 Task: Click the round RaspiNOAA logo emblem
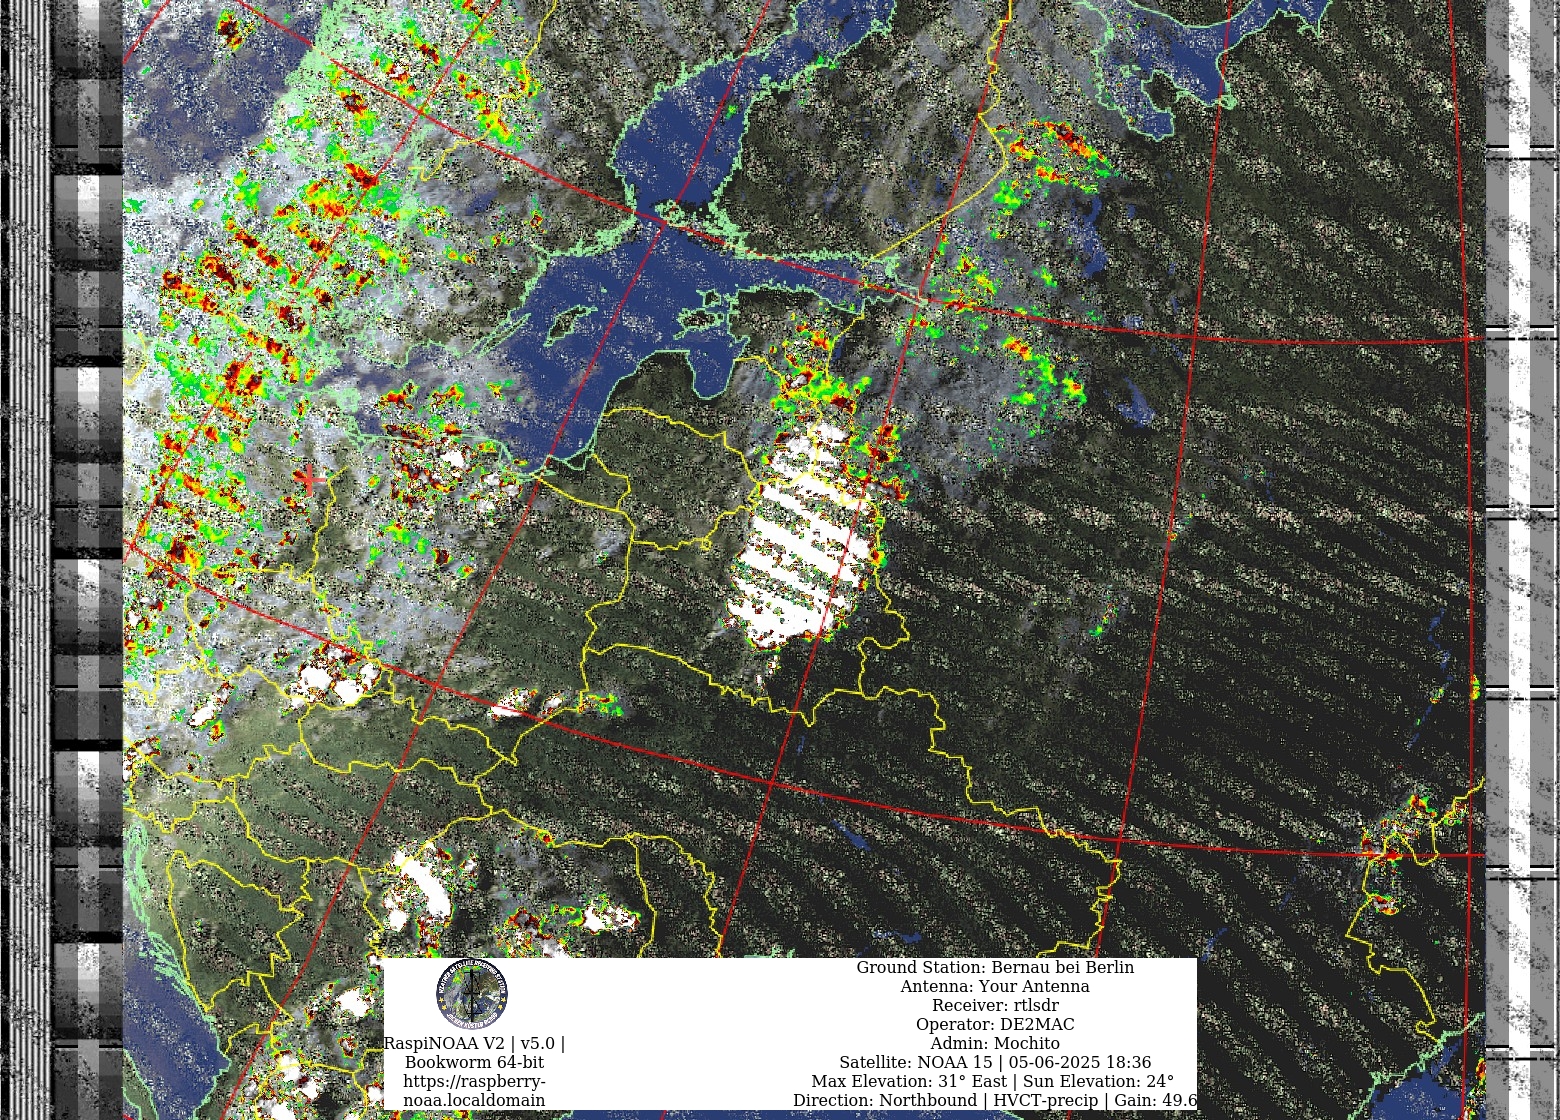(x=472, y=994)
